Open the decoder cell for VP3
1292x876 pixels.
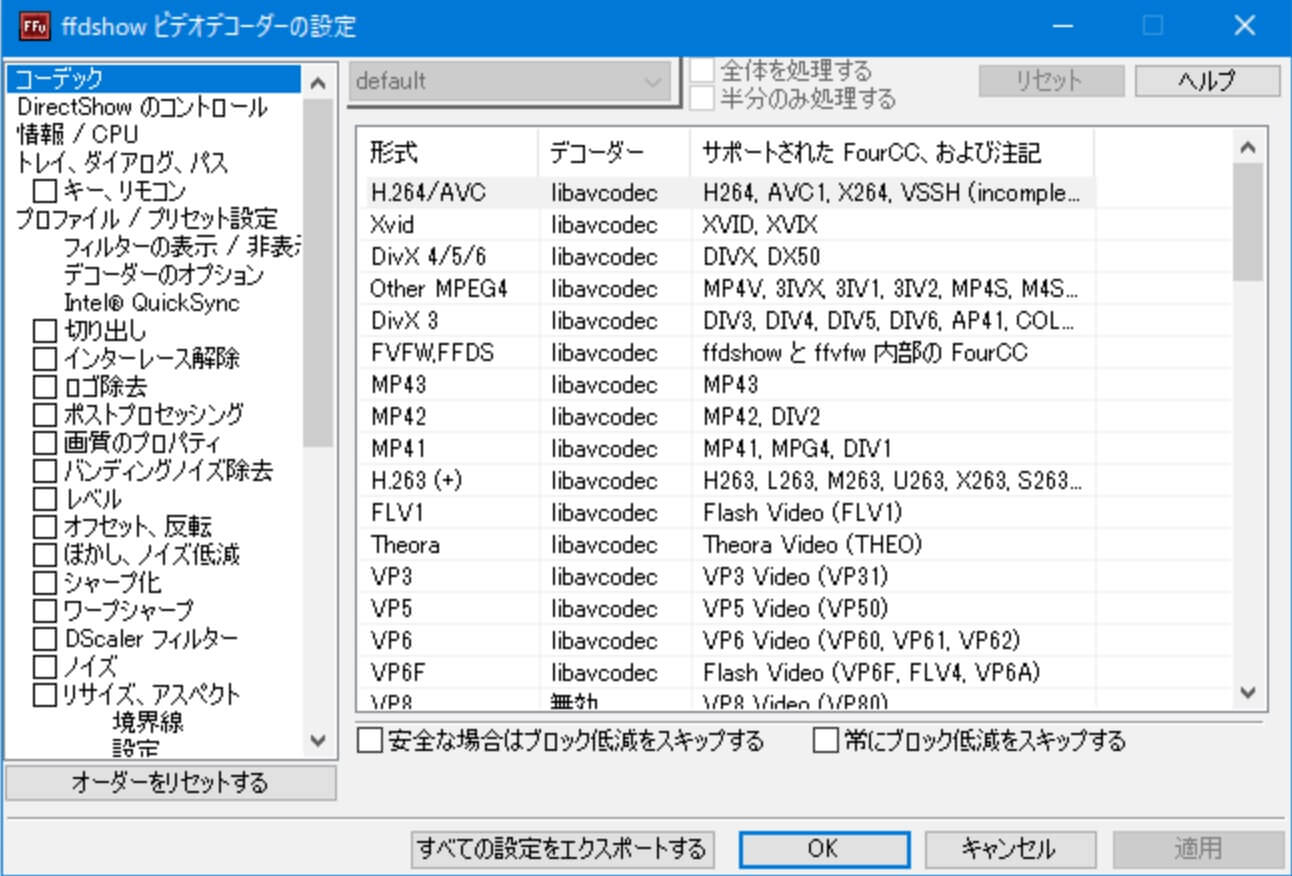coord(614,577)
